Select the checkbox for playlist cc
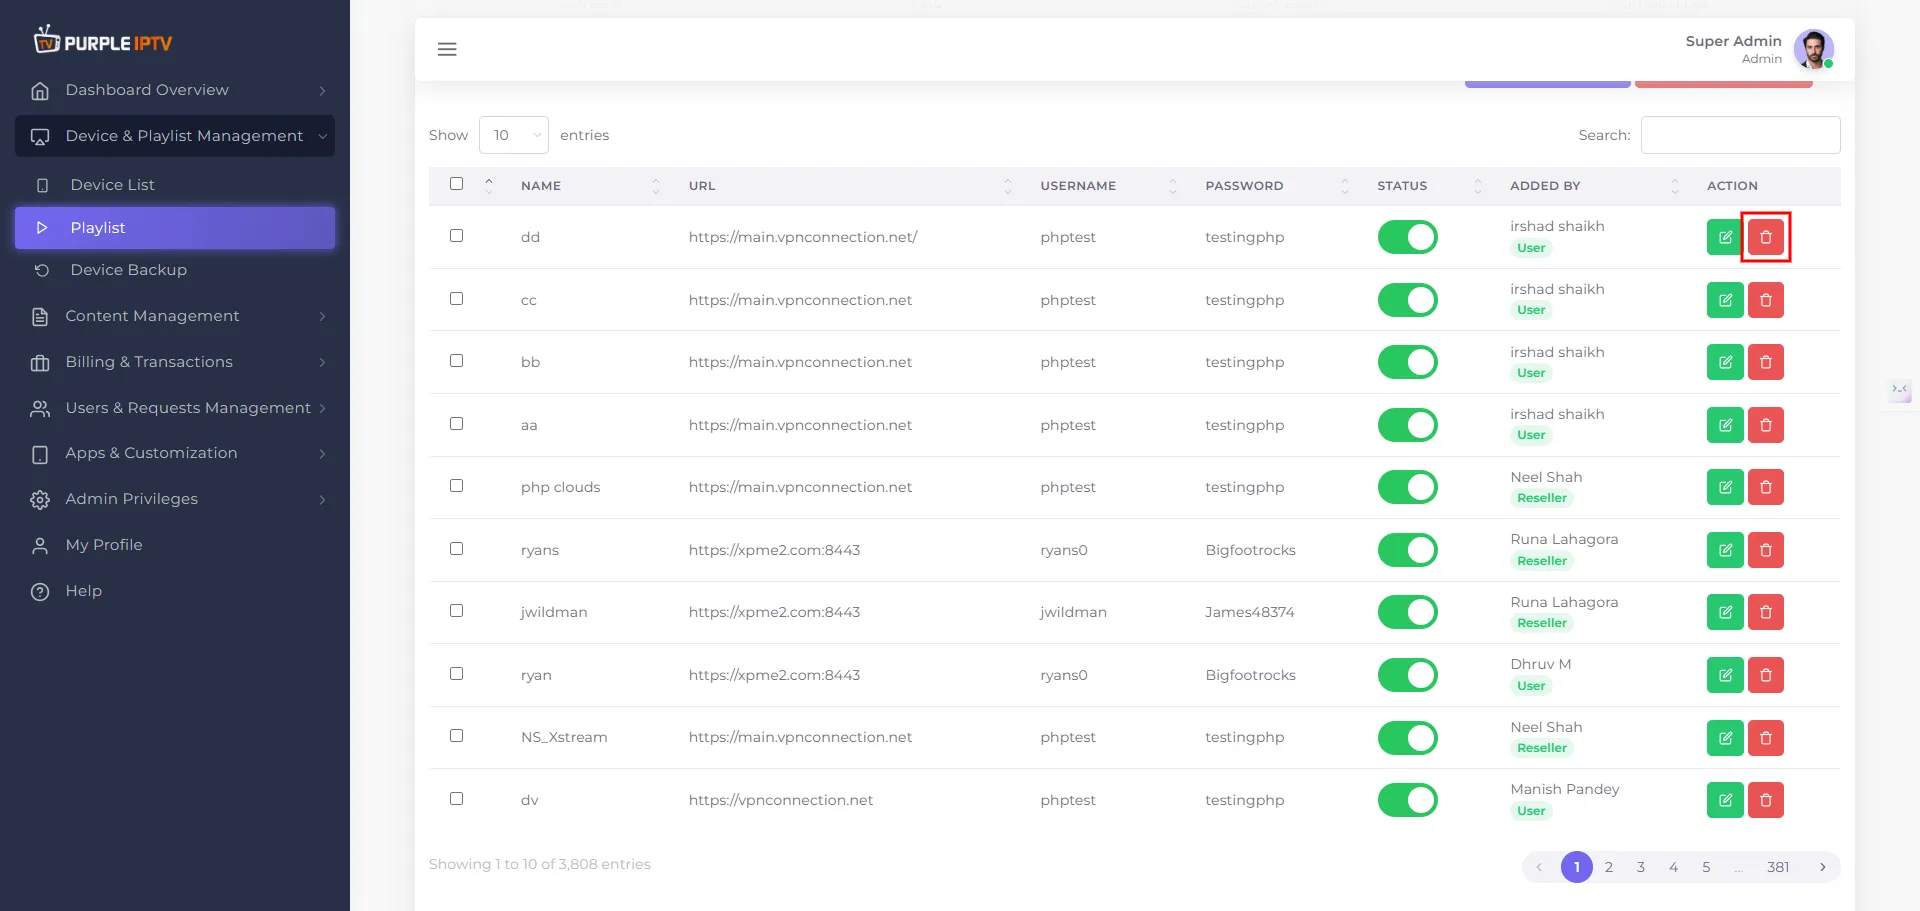This screenshot has width=1920, height=911. tap(456, 299)
